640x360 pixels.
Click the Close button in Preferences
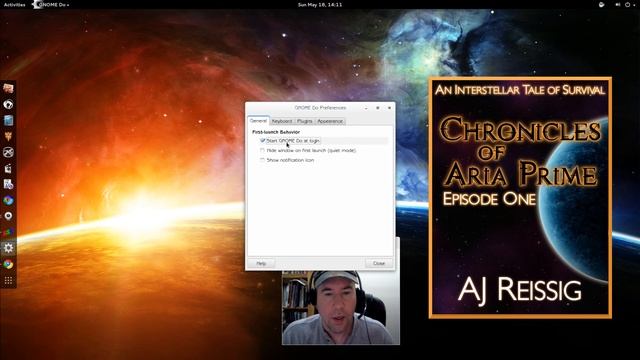[379, 263]
